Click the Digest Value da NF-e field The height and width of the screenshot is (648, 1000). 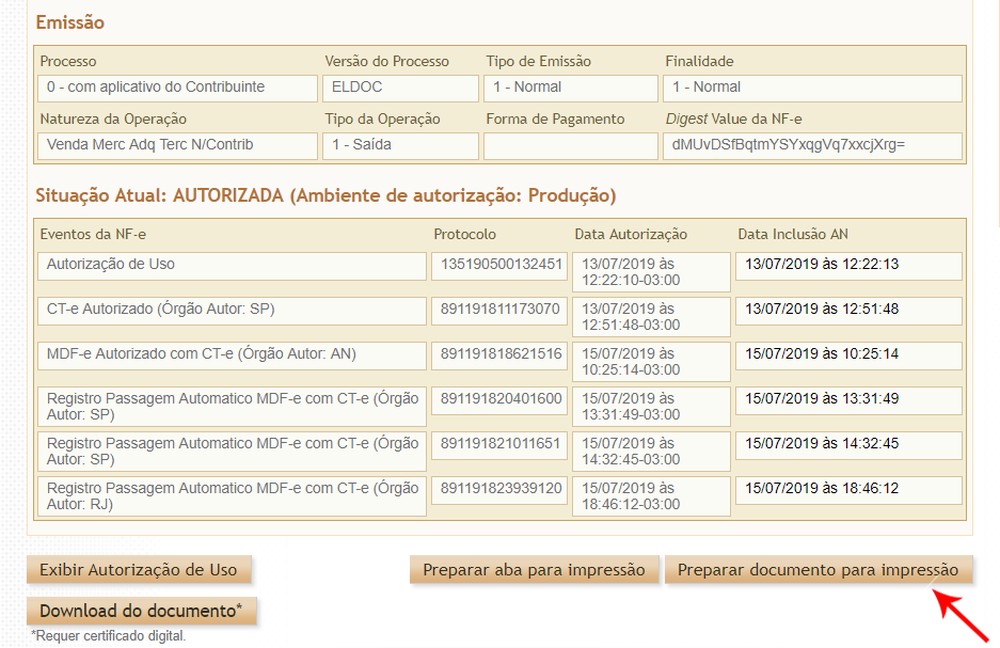[x=810, y=146]
